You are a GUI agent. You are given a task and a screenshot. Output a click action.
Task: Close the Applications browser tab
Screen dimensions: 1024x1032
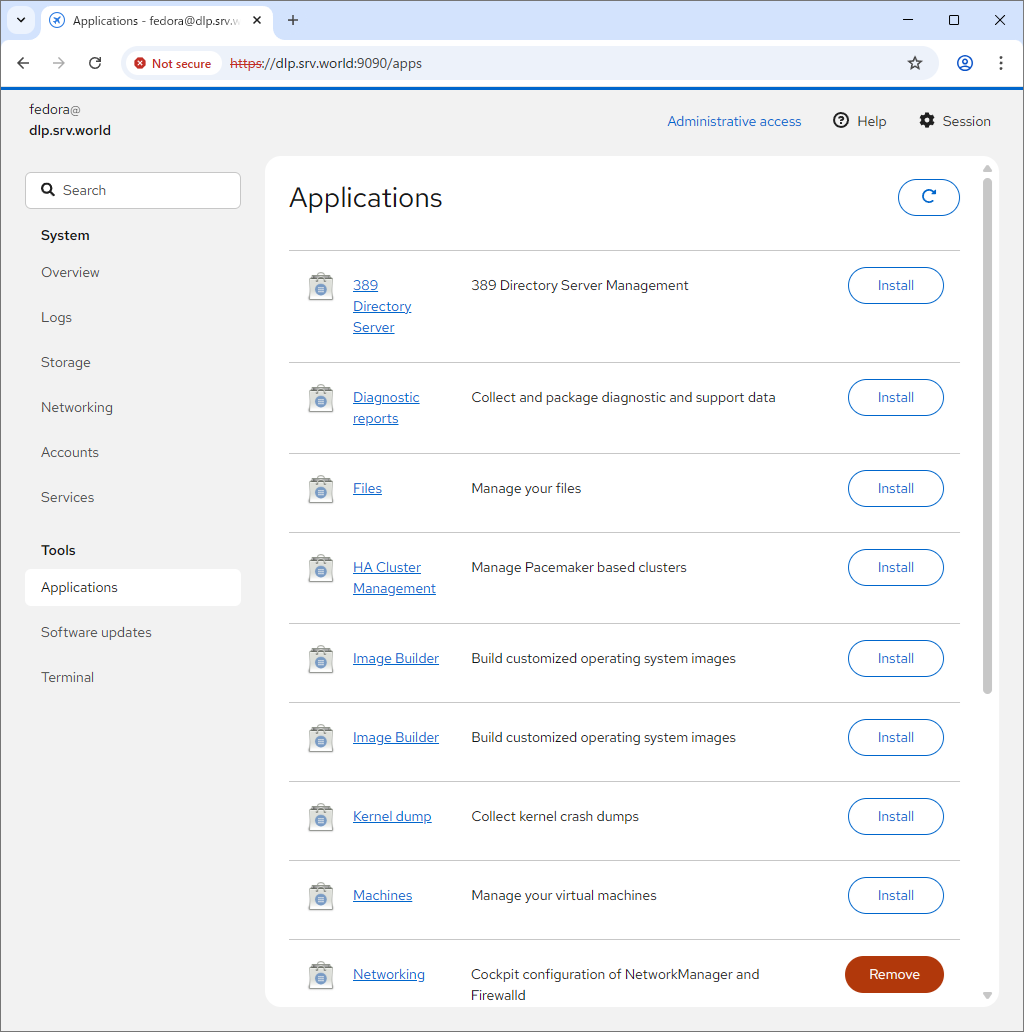257,20
